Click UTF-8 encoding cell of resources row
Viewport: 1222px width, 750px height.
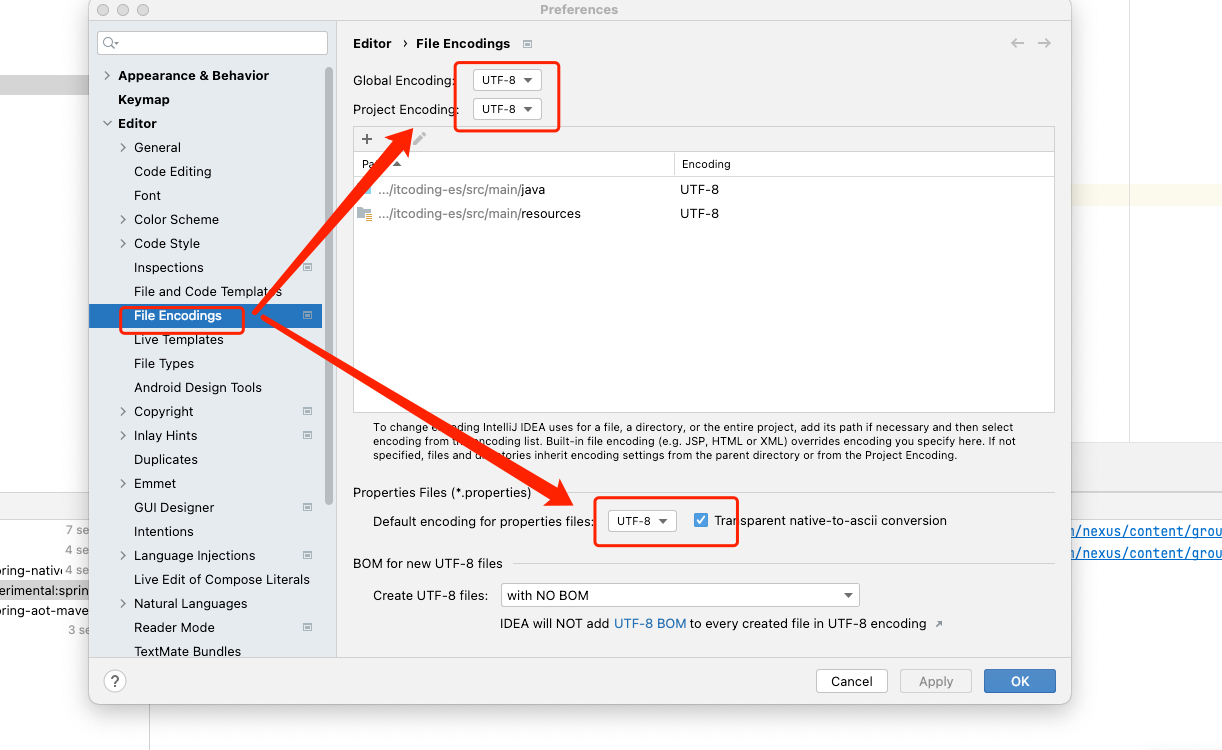pos(699,213)
